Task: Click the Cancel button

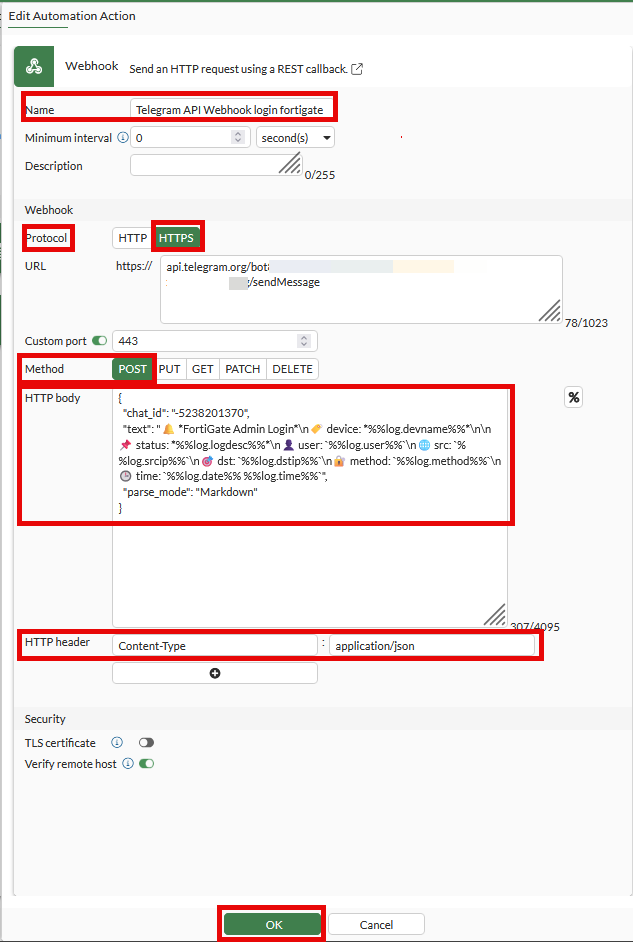Action: point(376,925)
